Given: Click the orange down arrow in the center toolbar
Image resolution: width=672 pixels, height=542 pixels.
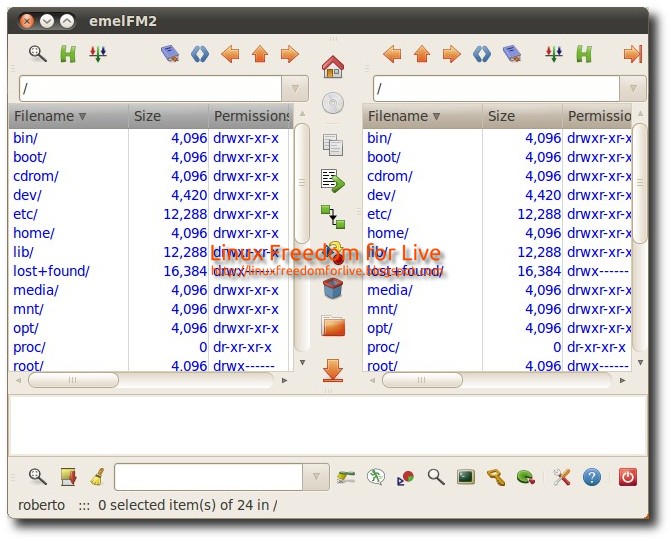Looking at the screenshot, I should (x=333, y=370).
